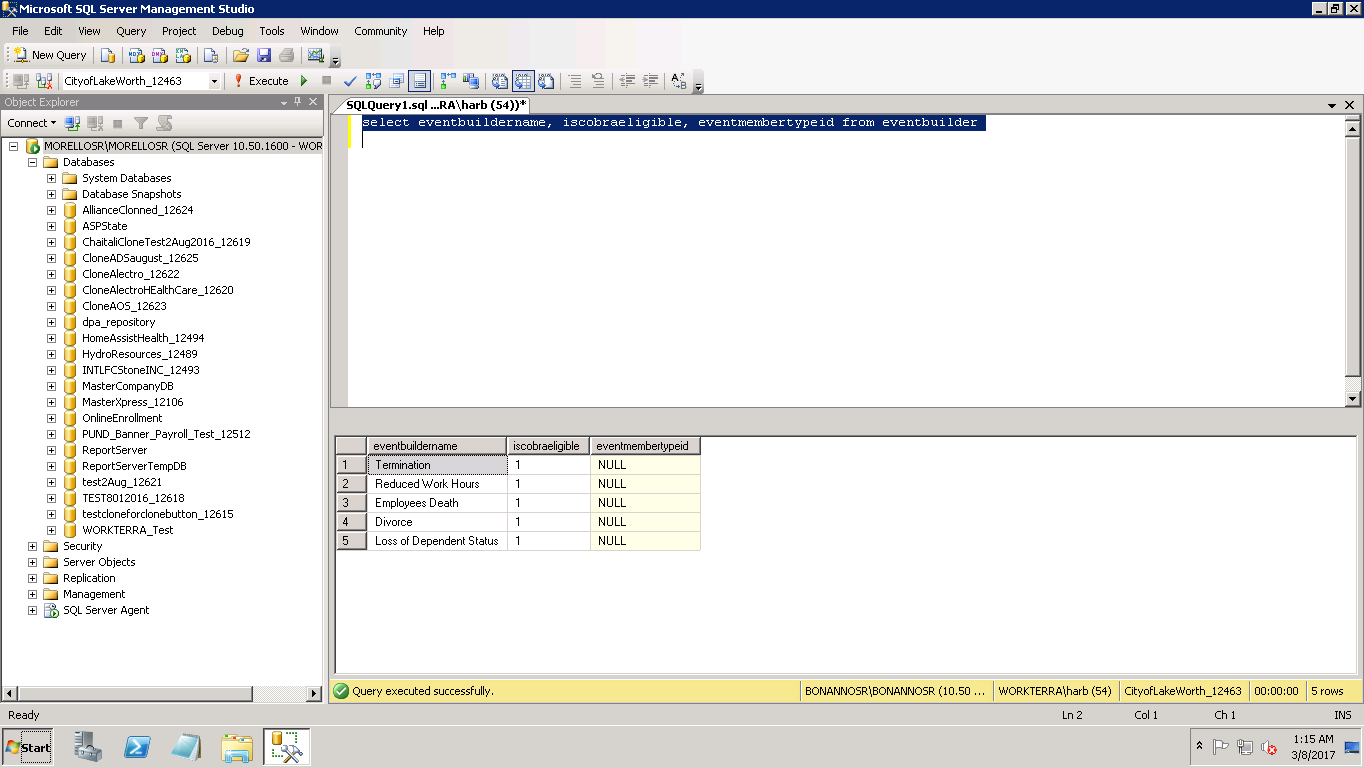1364x768 pixels.
Task: Select the OnlineEnrollment database
Action: 122,418
